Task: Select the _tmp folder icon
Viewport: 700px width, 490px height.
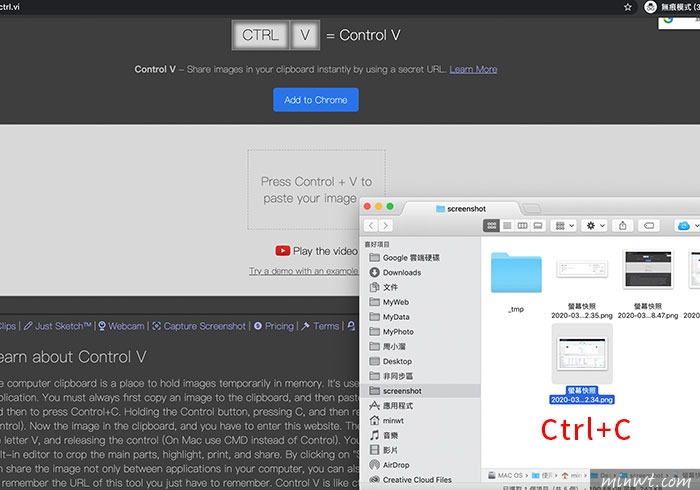Action: 516,272
